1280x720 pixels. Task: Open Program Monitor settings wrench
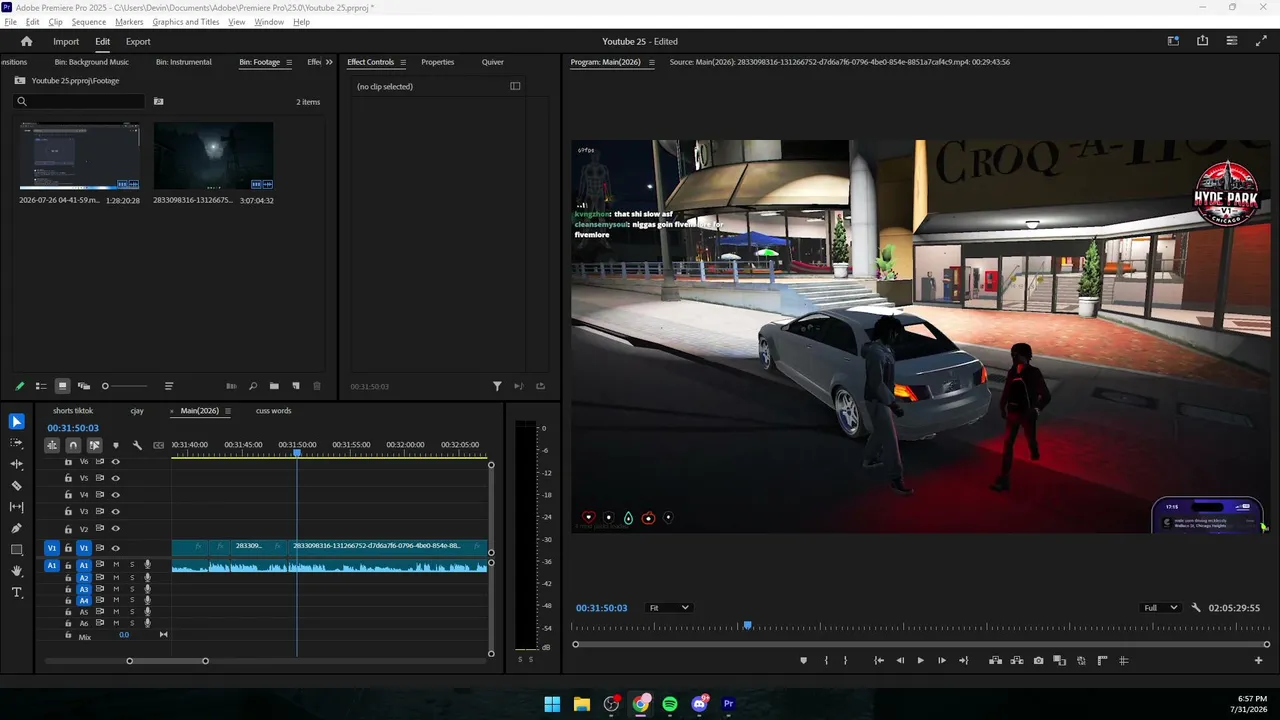1196,608
